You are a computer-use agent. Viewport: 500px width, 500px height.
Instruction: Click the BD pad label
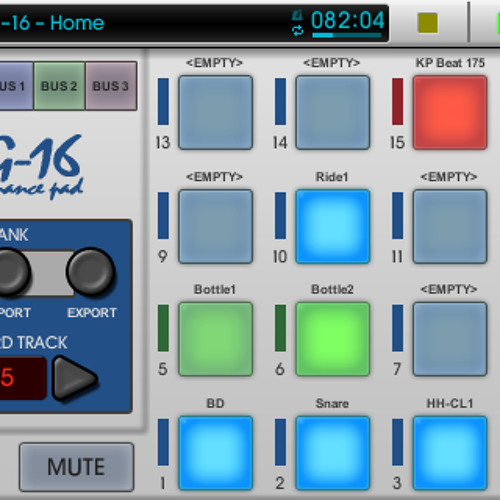pyautogui.click(x=215, y=403)
